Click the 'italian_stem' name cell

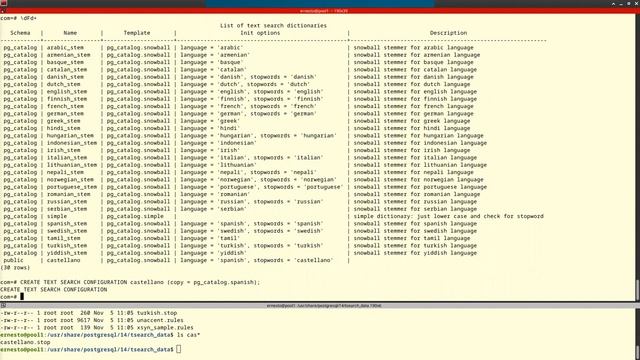(67, 158)
